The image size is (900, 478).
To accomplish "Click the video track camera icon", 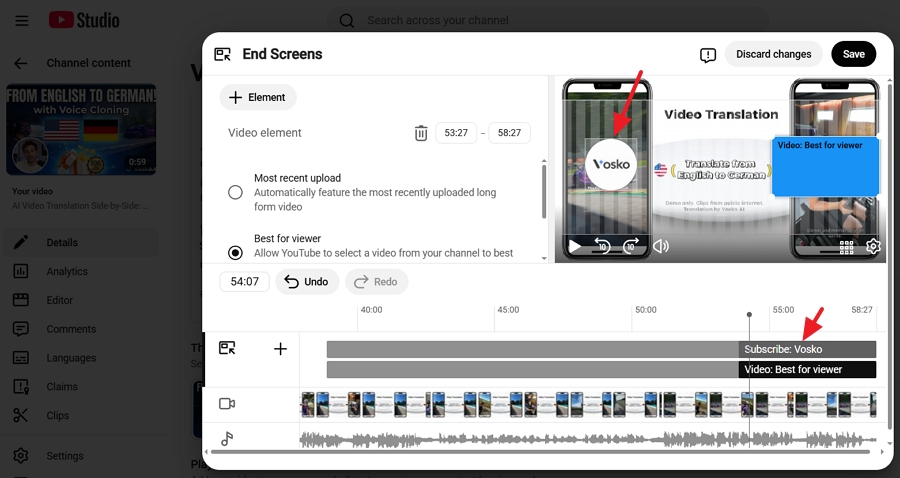I will coord(227,404).
